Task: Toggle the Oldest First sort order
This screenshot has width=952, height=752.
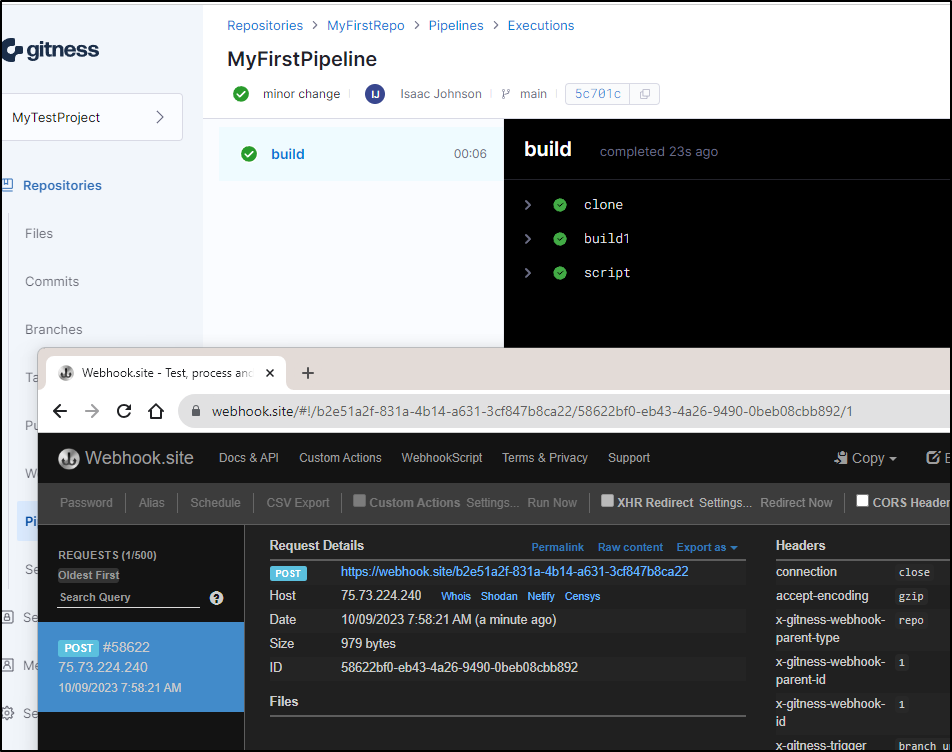Action: (x=89, y=575)
